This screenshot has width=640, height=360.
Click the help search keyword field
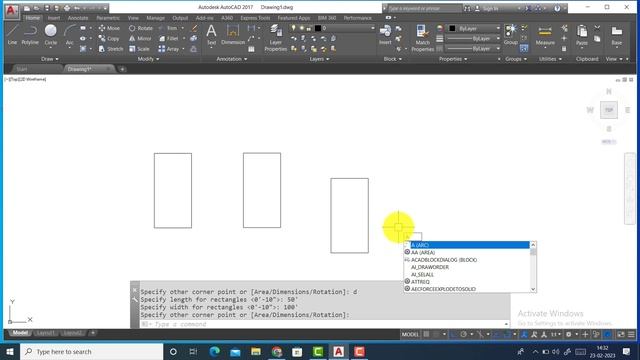coord(424,8)
